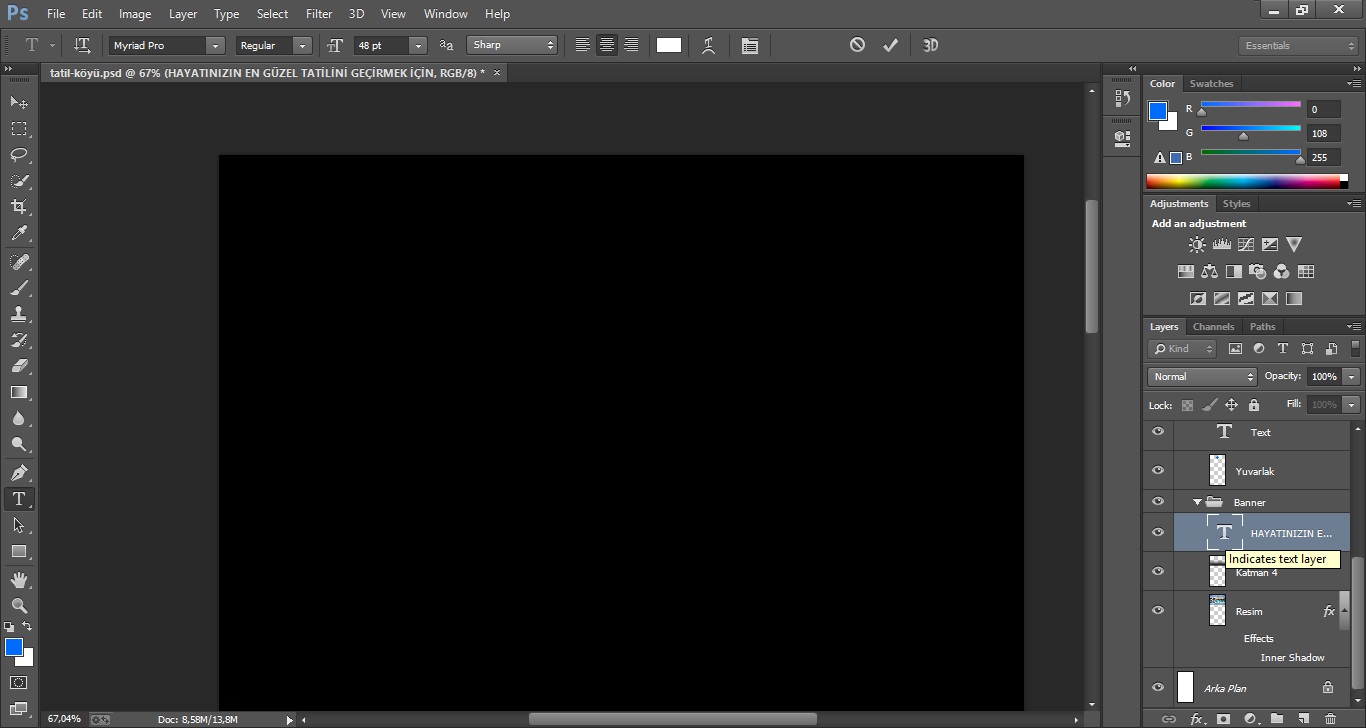
Task: Open the anti-aliasing Sharp dropdown
Action: (512, 45)
